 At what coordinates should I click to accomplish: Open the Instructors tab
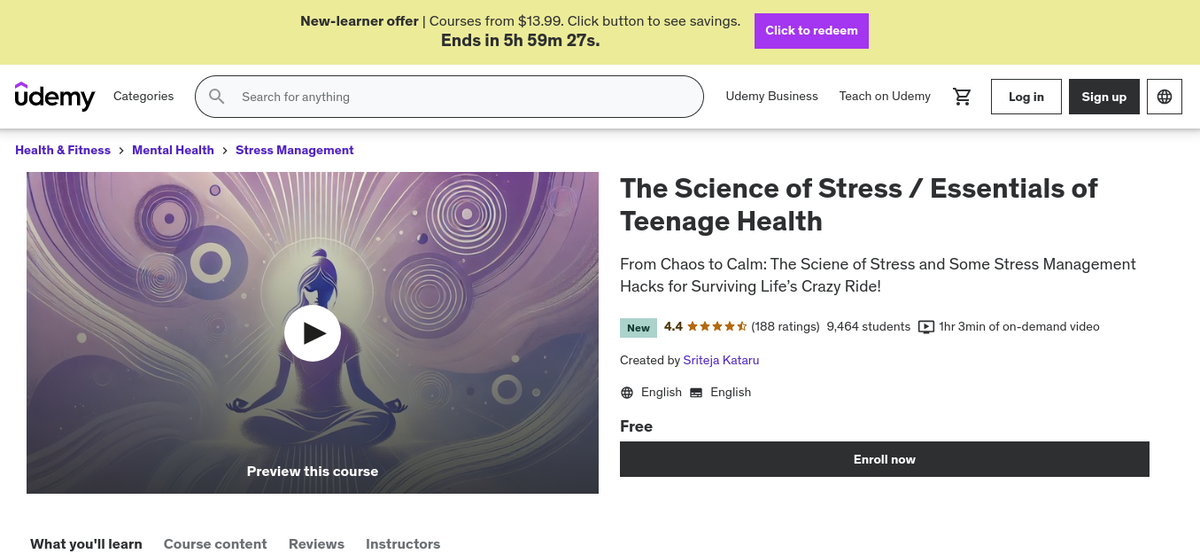point(403,544)
